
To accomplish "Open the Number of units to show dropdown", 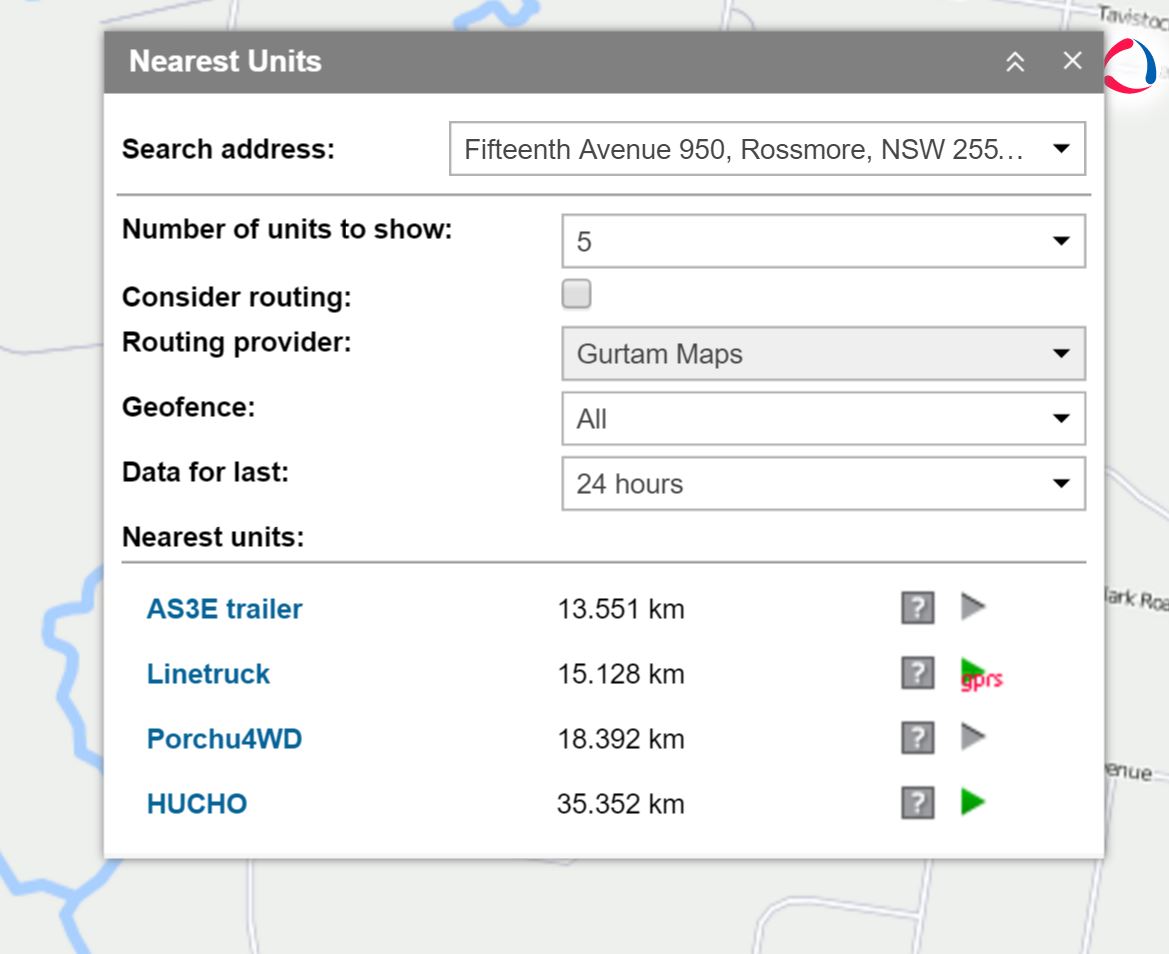I will click(x=823, y=241).
